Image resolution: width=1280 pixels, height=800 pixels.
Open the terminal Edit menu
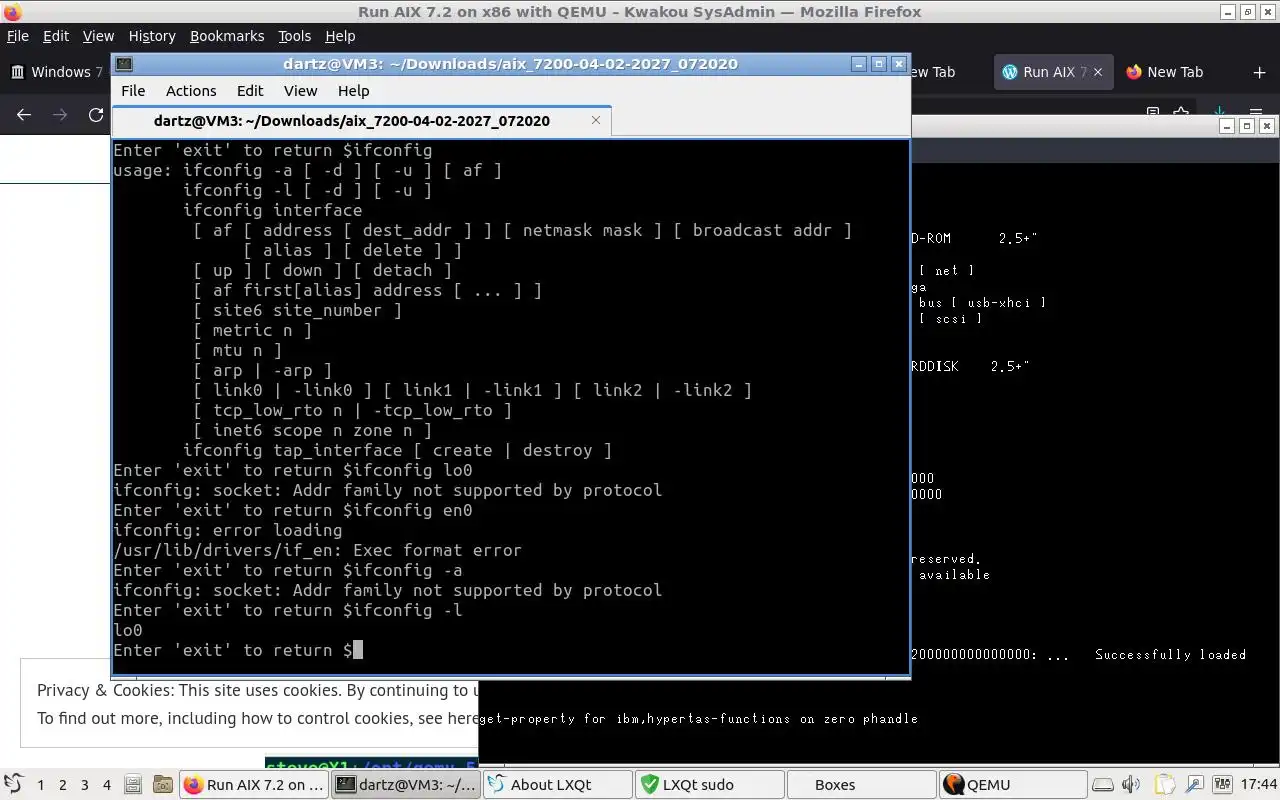tap(250, 90)
